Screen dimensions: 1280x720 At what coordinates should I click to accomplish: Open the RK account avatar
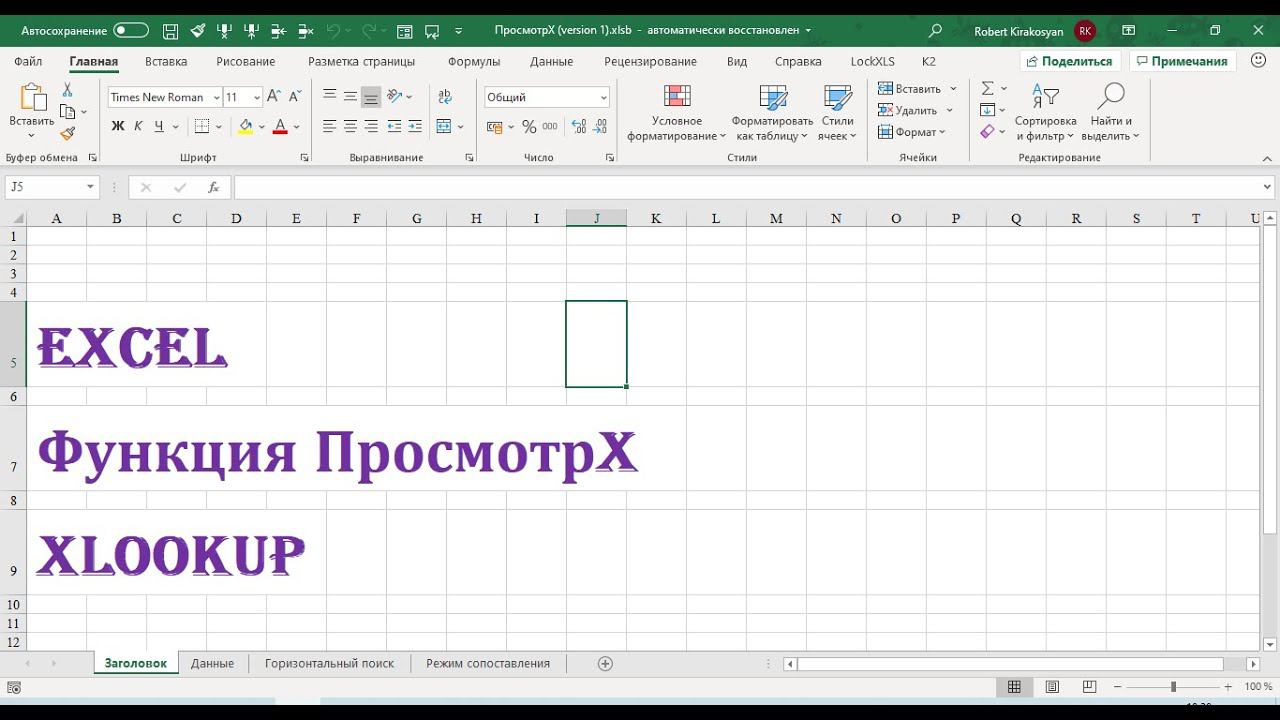[1085, 31]
